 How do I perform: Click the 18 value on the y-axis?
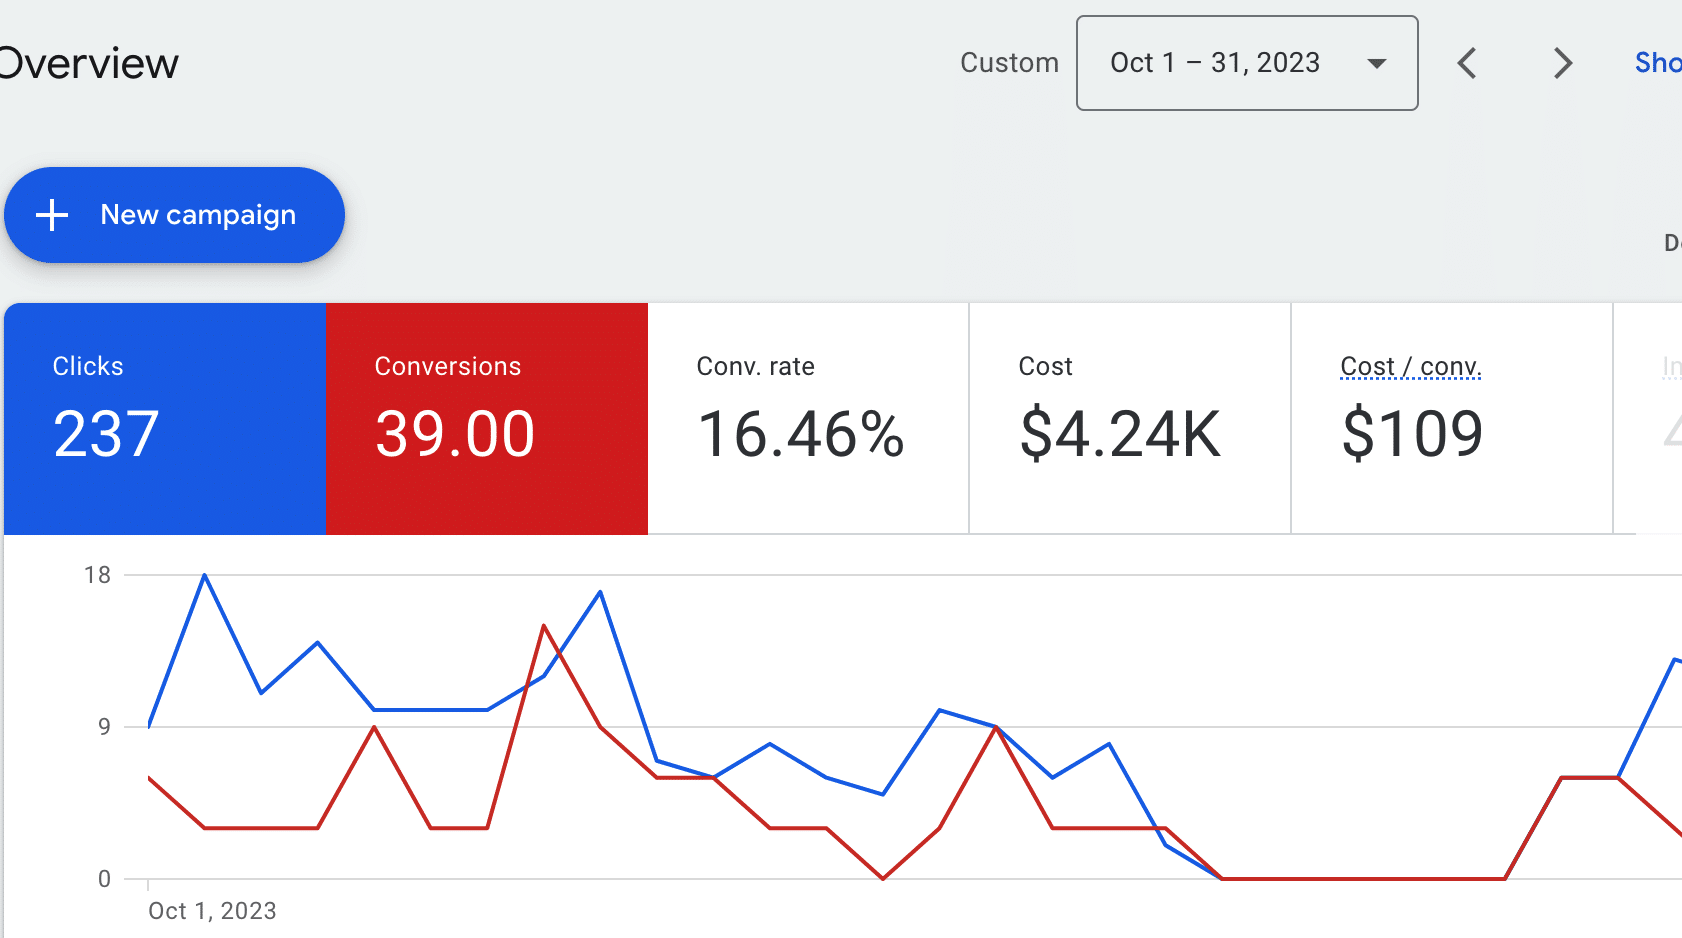96,574
